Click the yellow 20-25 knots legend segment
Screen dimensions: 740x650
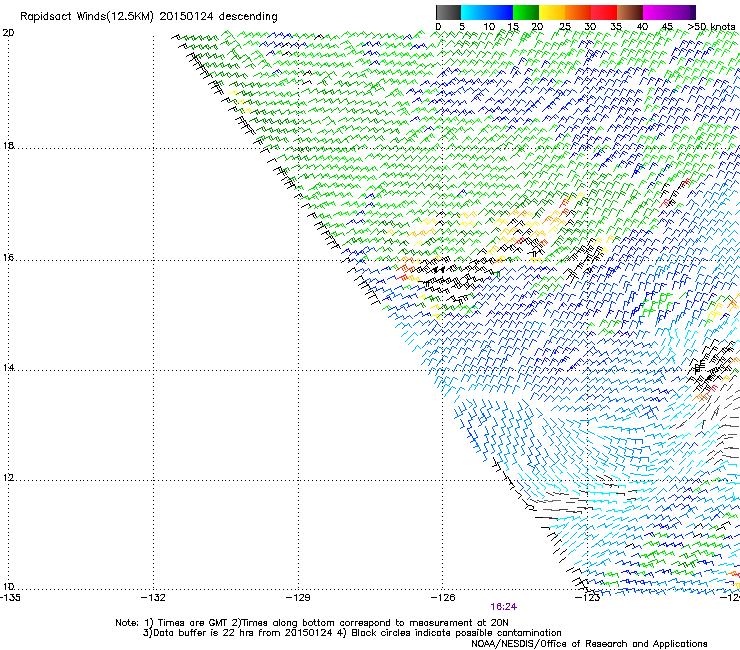point(552,12)
